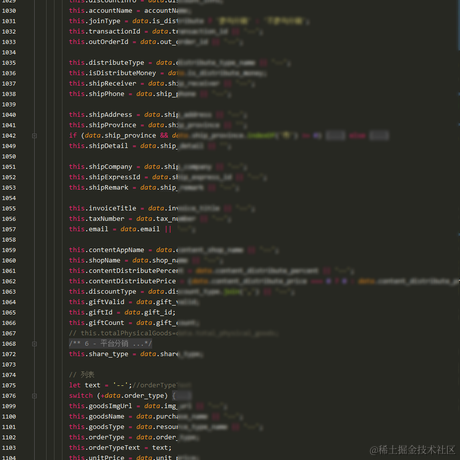460x460 pixels.
Task: Place cursor on 'this.shipRemark' code line
Action: tap(154, 188)
